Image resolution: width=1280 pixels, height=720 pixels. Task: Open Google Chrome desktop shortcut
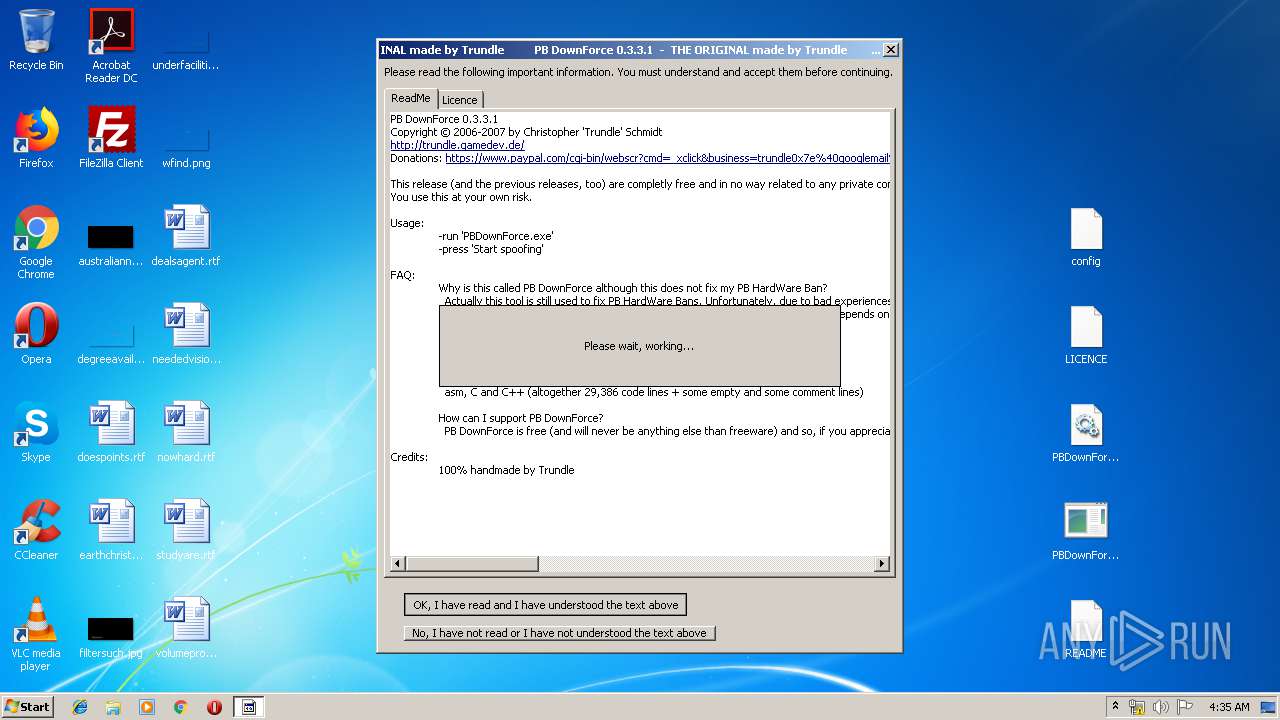pos(36,242)
